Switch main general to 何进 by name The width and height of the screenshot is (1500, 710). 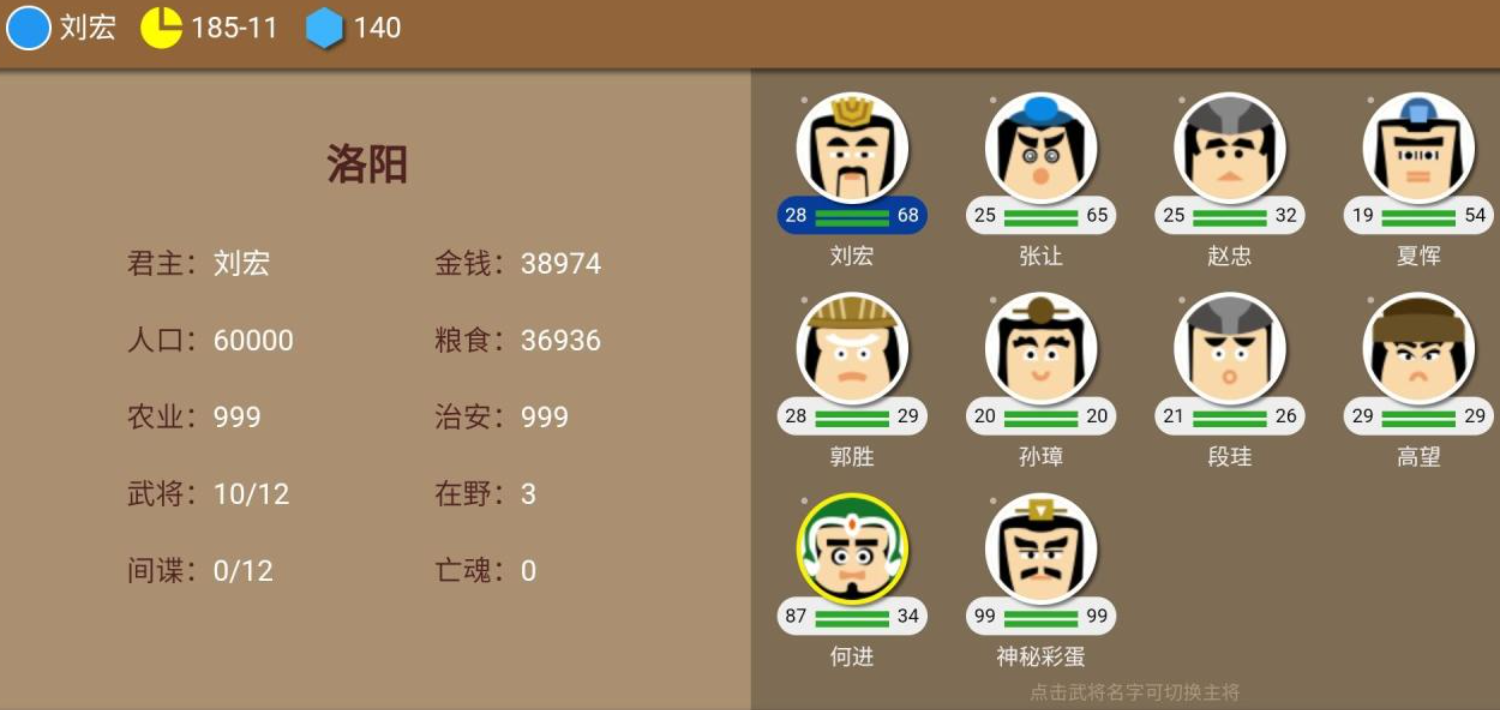[852, 656]
